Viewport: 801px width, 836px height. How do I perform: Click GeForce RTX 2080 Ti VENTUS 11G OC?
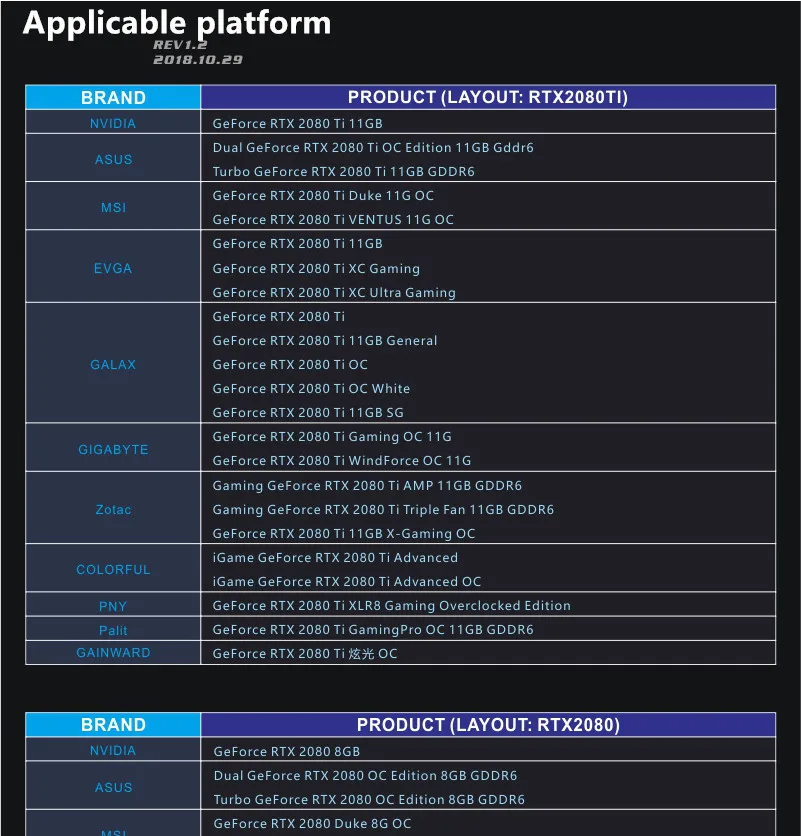333,220
